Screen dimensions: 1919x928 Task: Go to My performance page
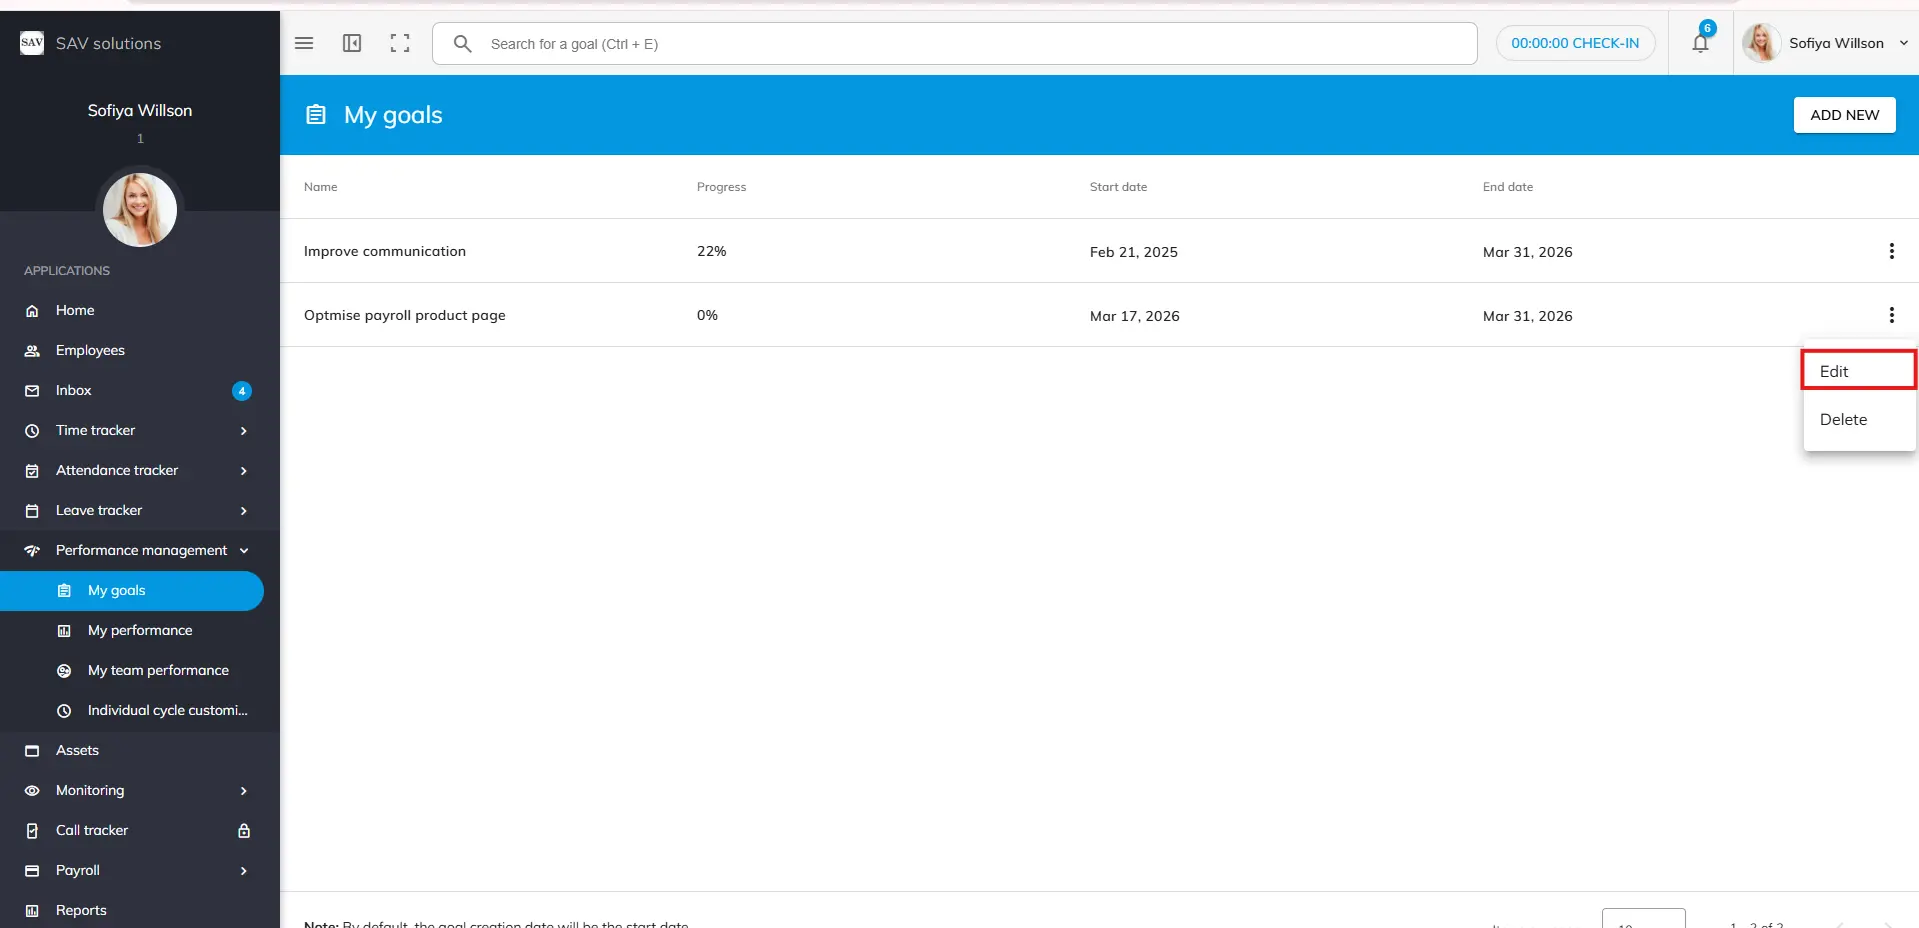tap(140, 630)
